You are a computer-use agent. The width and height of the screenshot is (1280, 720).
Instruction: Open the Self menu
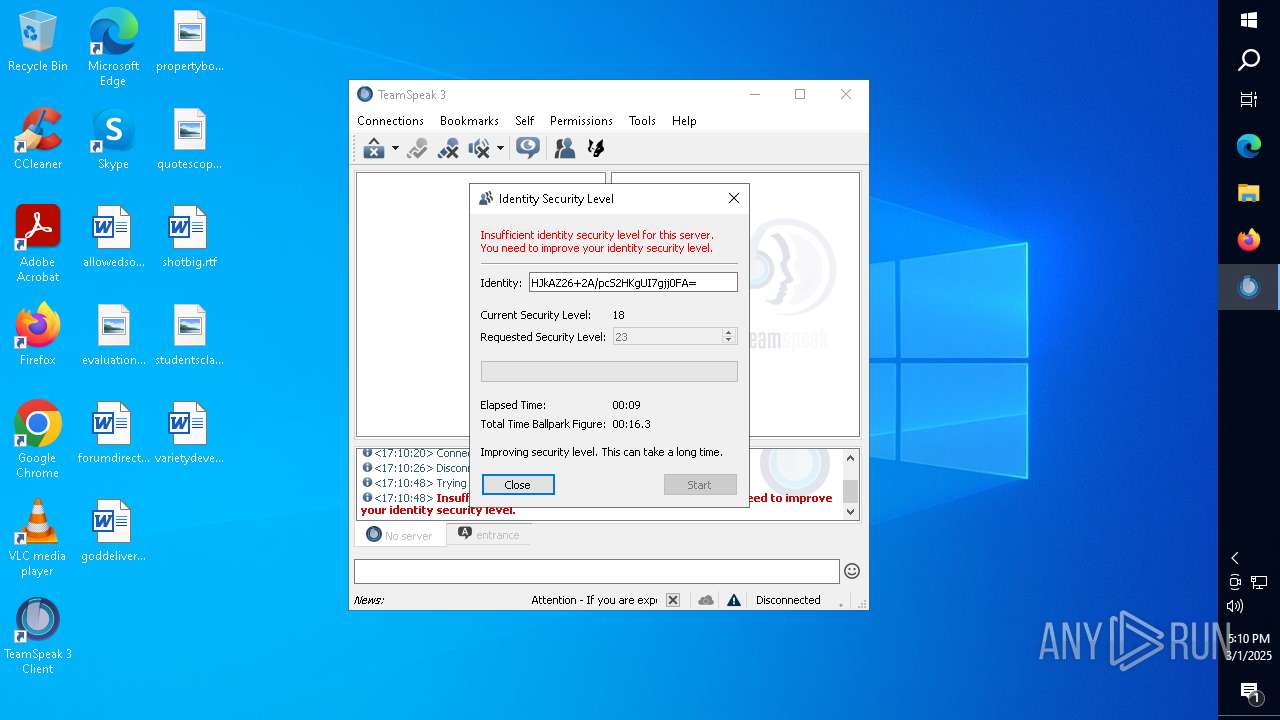coord(524,121)
